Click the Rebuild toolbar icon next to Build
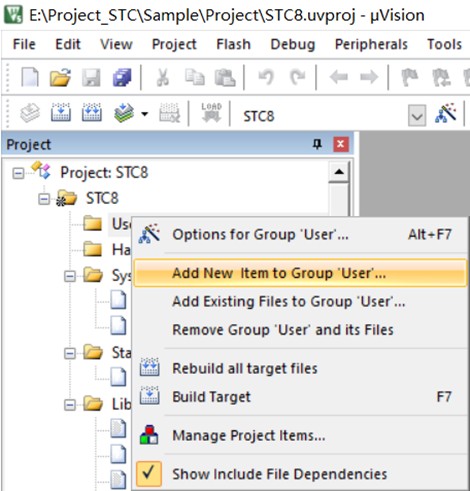The width and height of the screenshot is (470, 491). (x=92, y=112)
